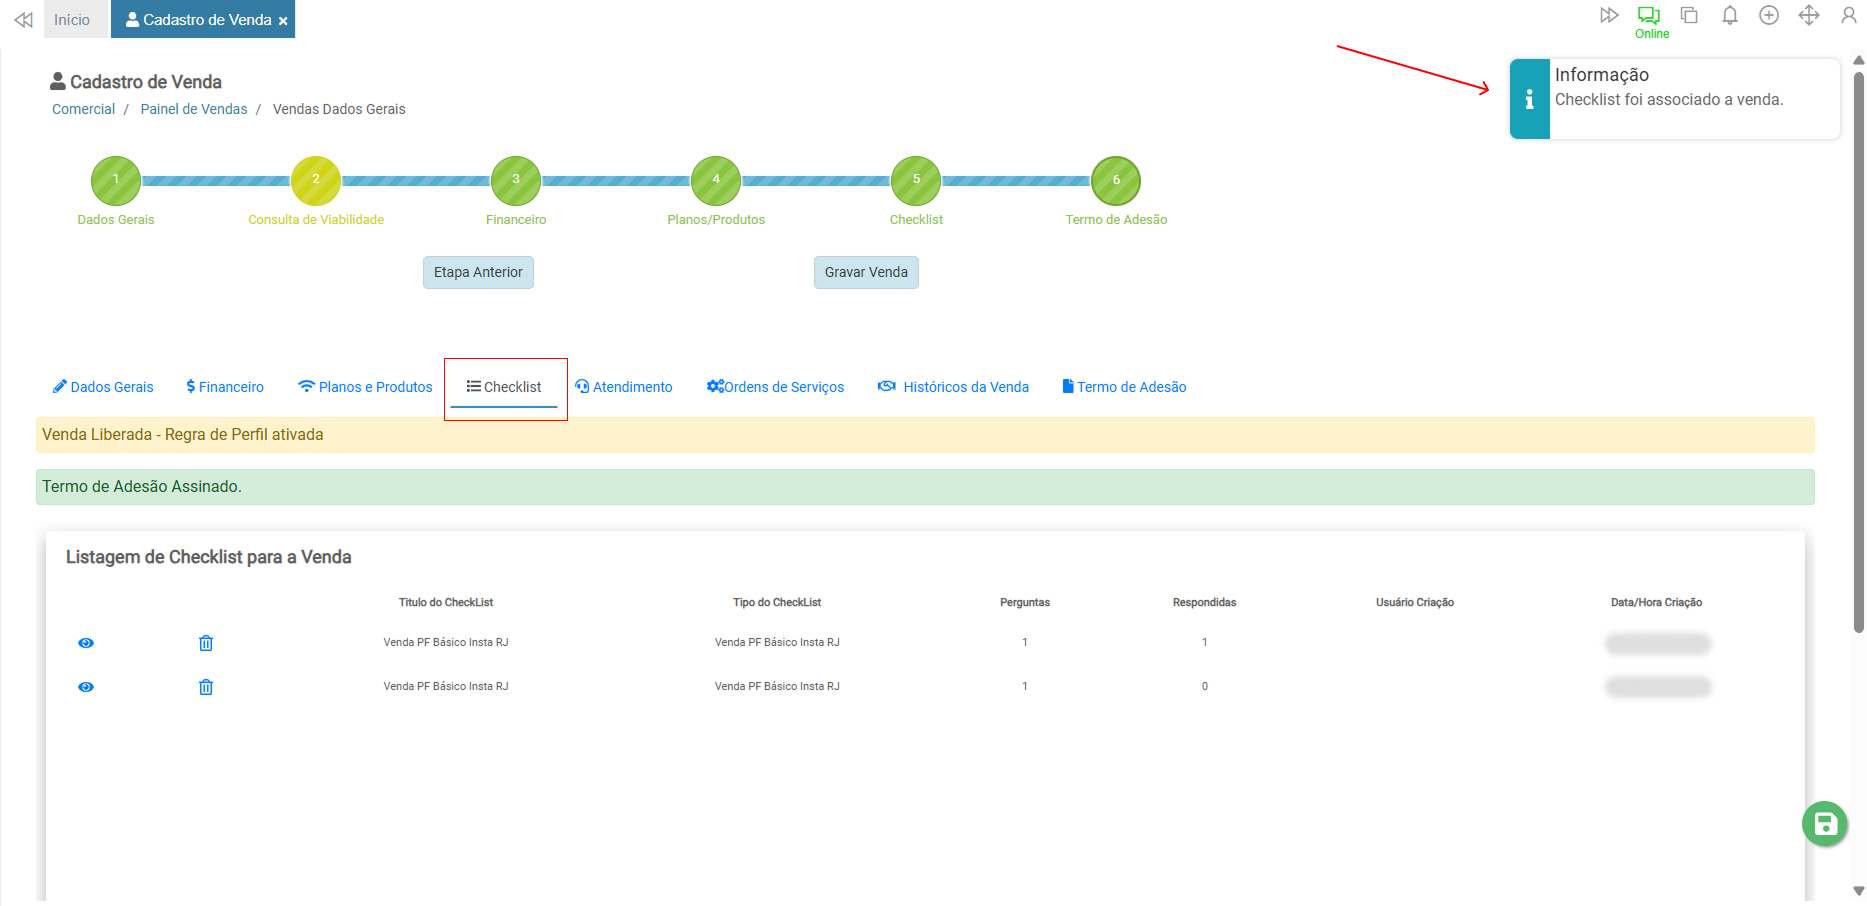Open the Financeiro tab
Viewport: 1867px width, 906px height.
tap(225, 387)
